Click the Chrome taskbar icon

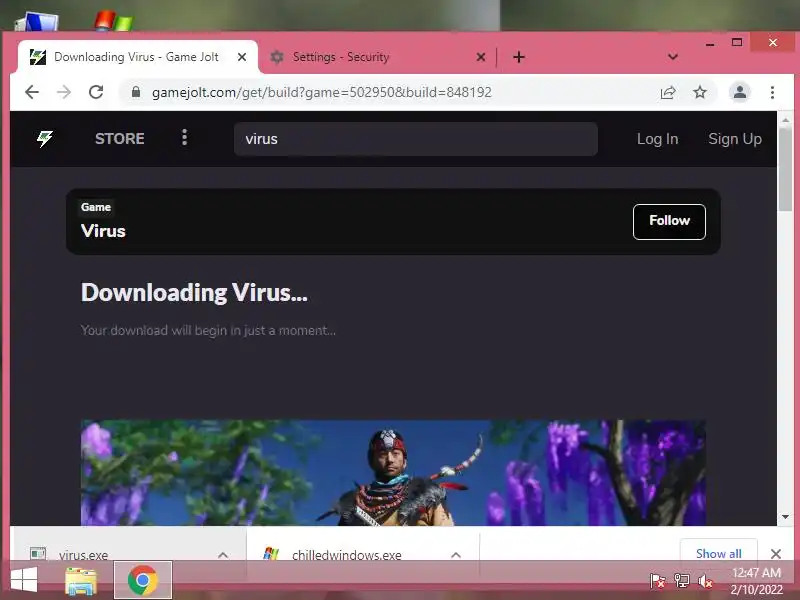143,580
